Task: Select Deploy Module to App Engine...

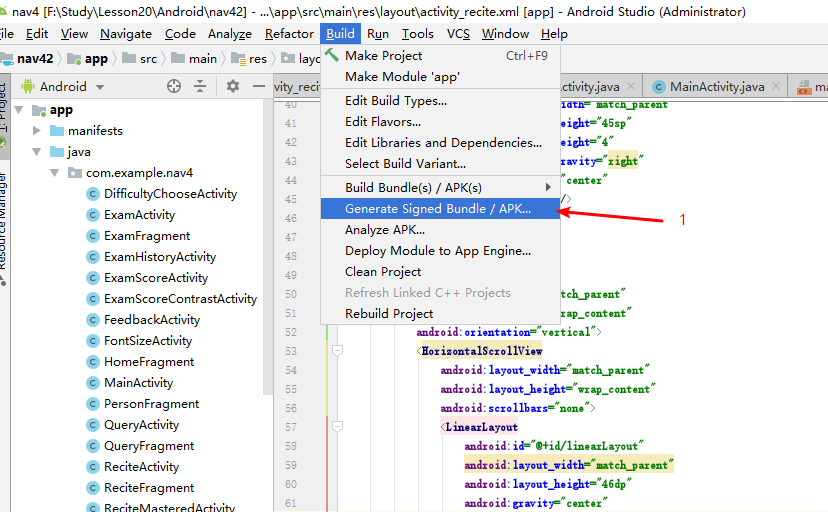Action: [x=440, y=251]
